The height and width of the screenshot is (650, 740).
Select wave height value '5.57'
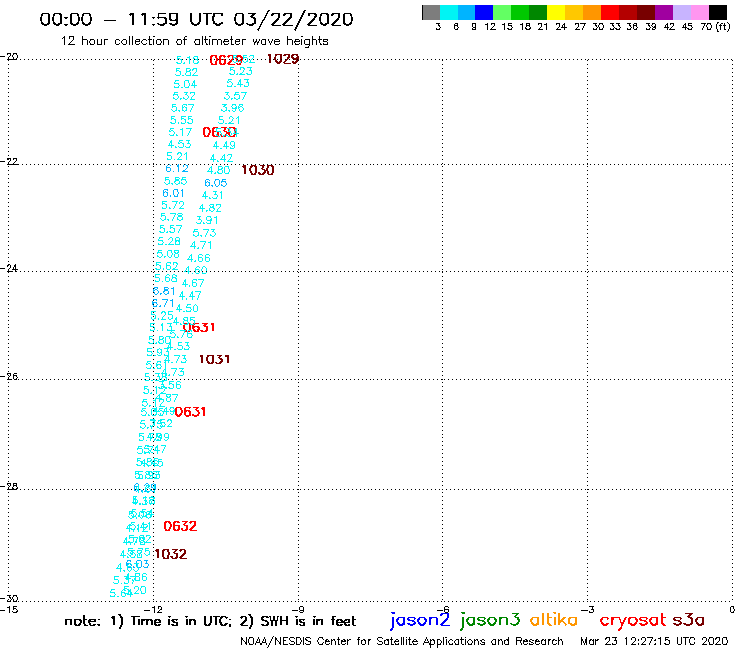point(170,229)
